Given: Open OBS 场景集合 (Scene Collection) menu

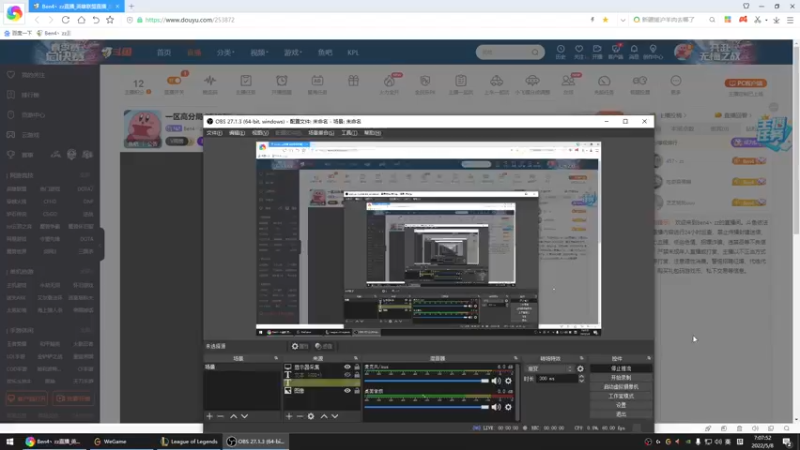Looking at the screenshot, I should (x=321, y=133).
